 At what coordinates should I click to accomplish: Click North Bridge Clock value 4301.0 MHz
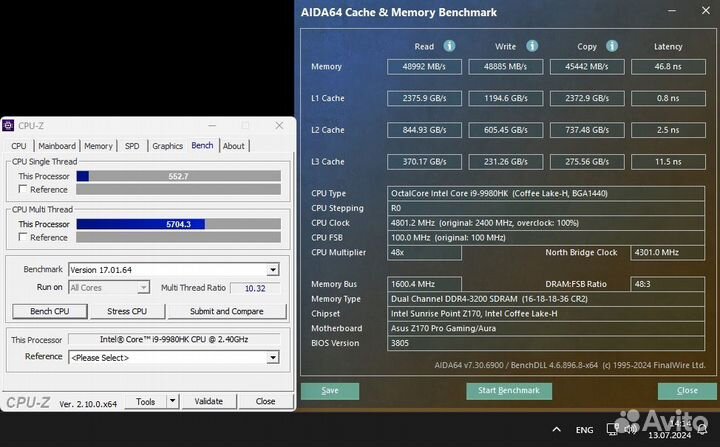[x=668, y=252]
